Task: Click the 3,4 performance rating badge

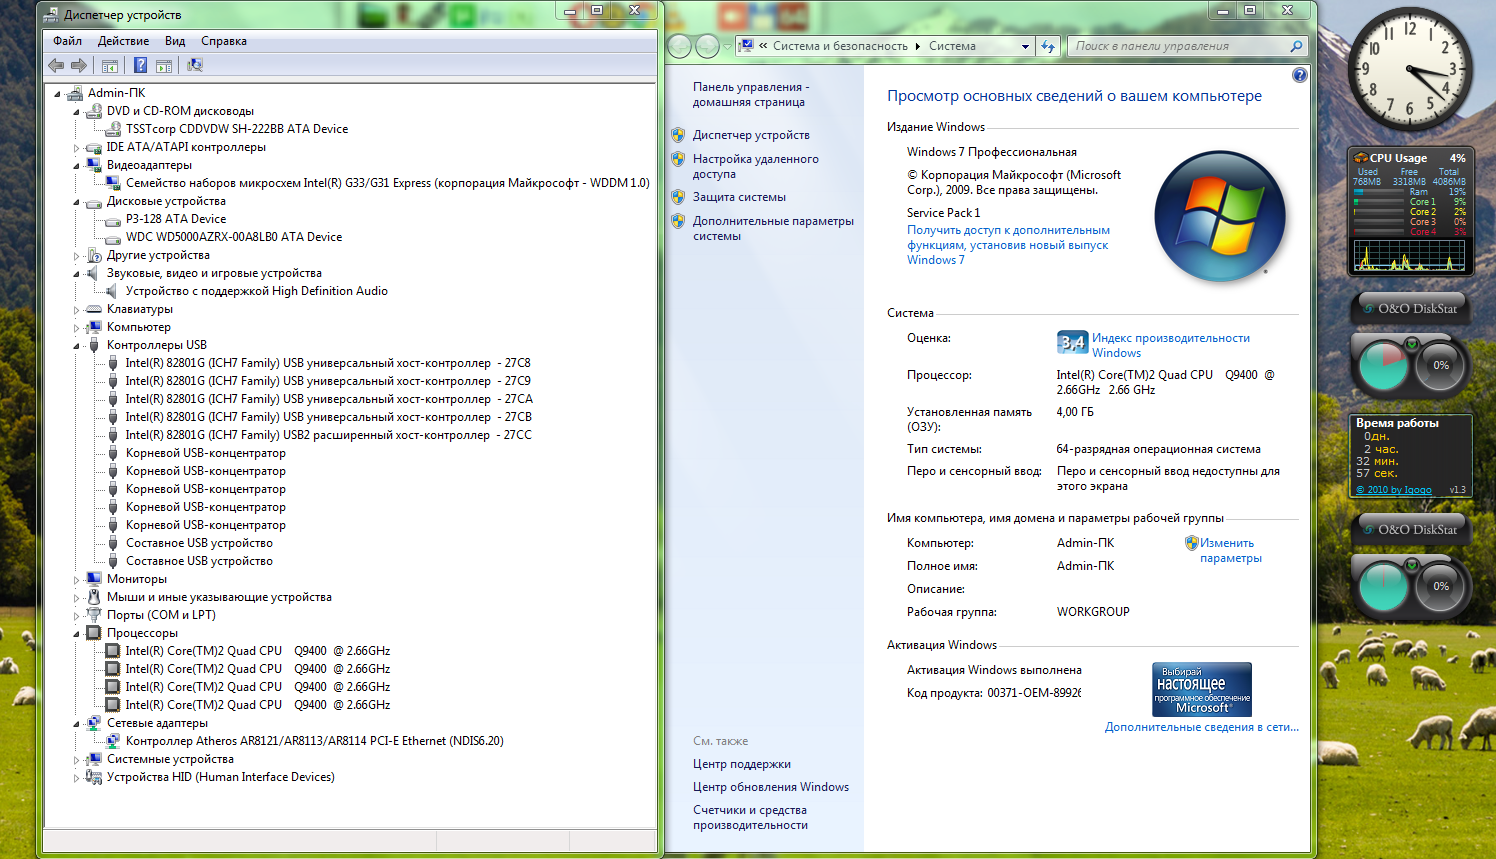Action: click(1072, 343)
